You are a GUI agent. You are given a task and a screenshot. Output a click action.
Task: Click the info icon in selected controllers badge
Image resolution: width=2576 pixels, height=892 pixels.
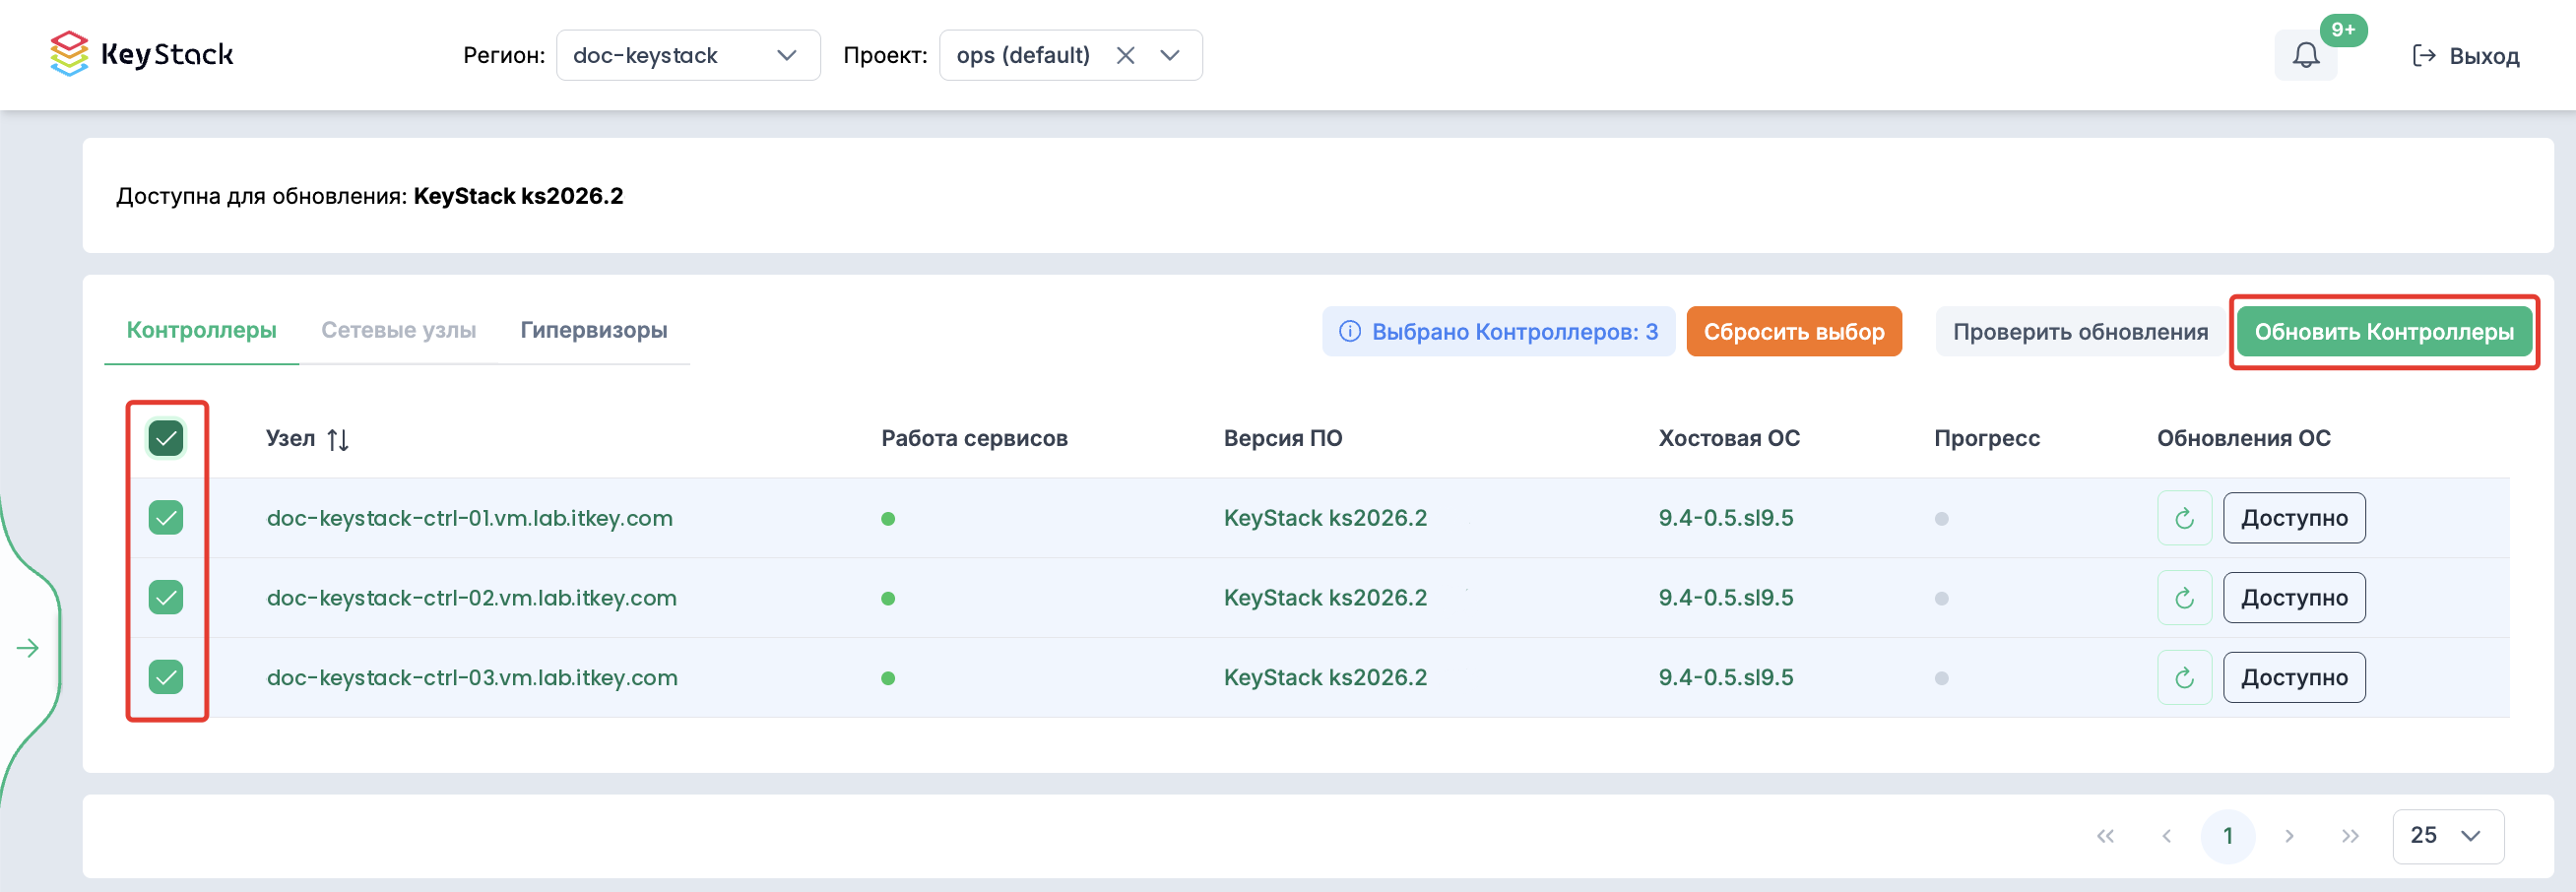[x=1350, y=331]
